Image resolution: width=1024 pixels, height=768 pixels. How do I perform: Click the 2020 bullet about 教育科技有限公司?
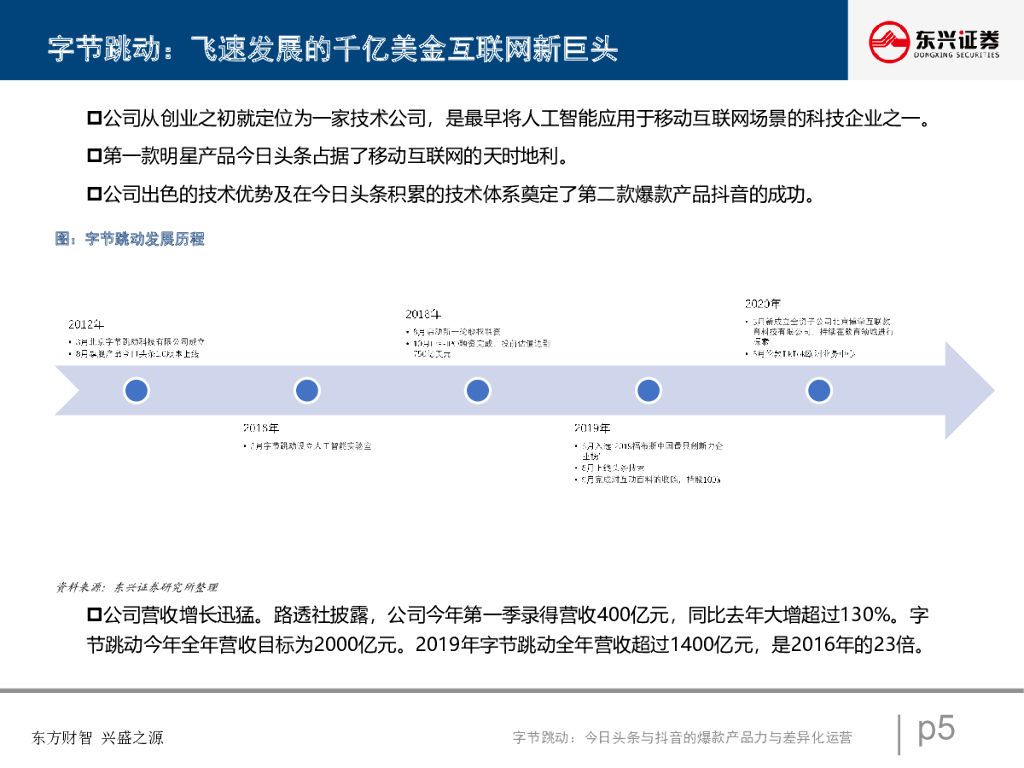pyautogui.click(x=819, y=331)
